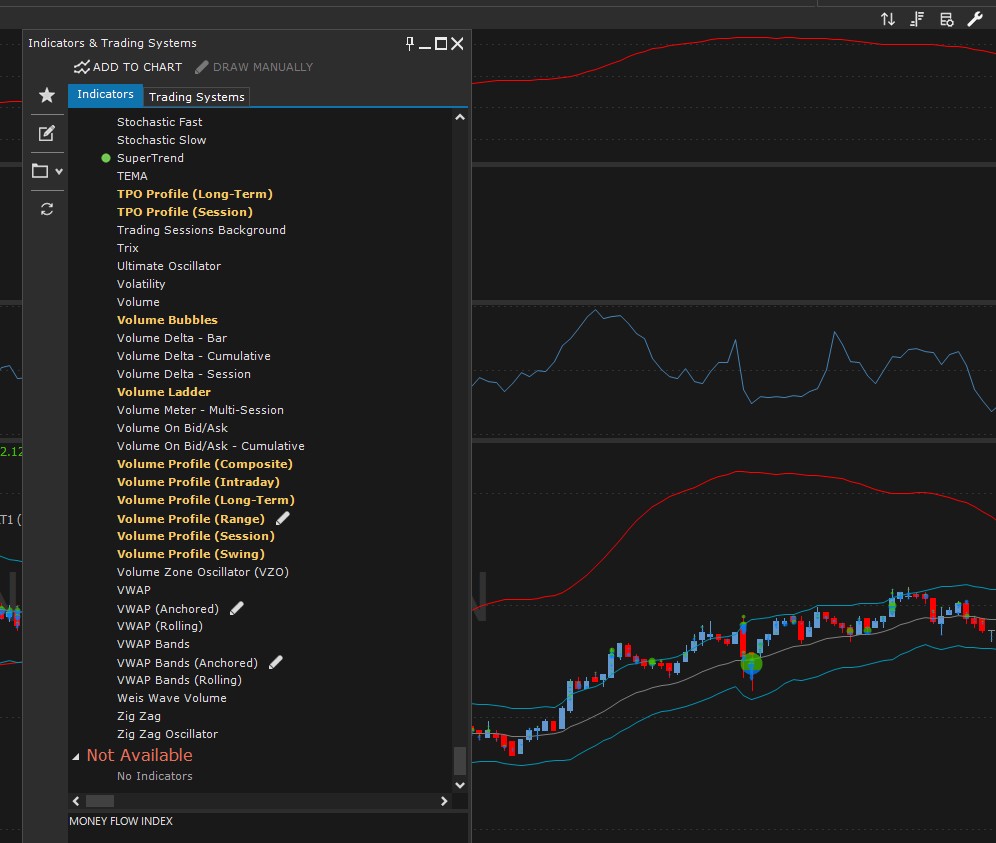Click the edit pencil-square sidebar icon
Image resolution: width=996 pixels, height=843 pixels.
pyautogui.click(x=47, y=133)
